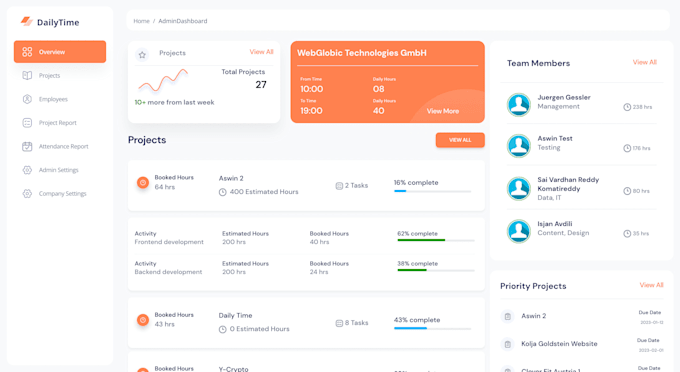
Task: Click View More on WebGlobic card
Action: 443,111
